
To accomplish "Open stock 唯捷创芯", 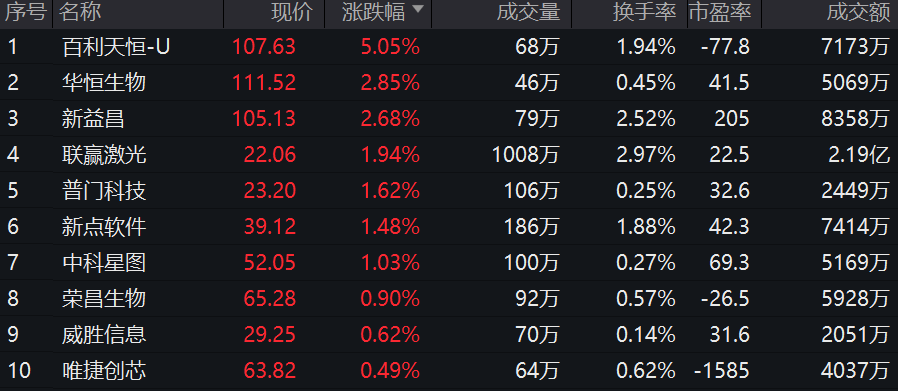I will pyautogui.click(x=104, y=371).
